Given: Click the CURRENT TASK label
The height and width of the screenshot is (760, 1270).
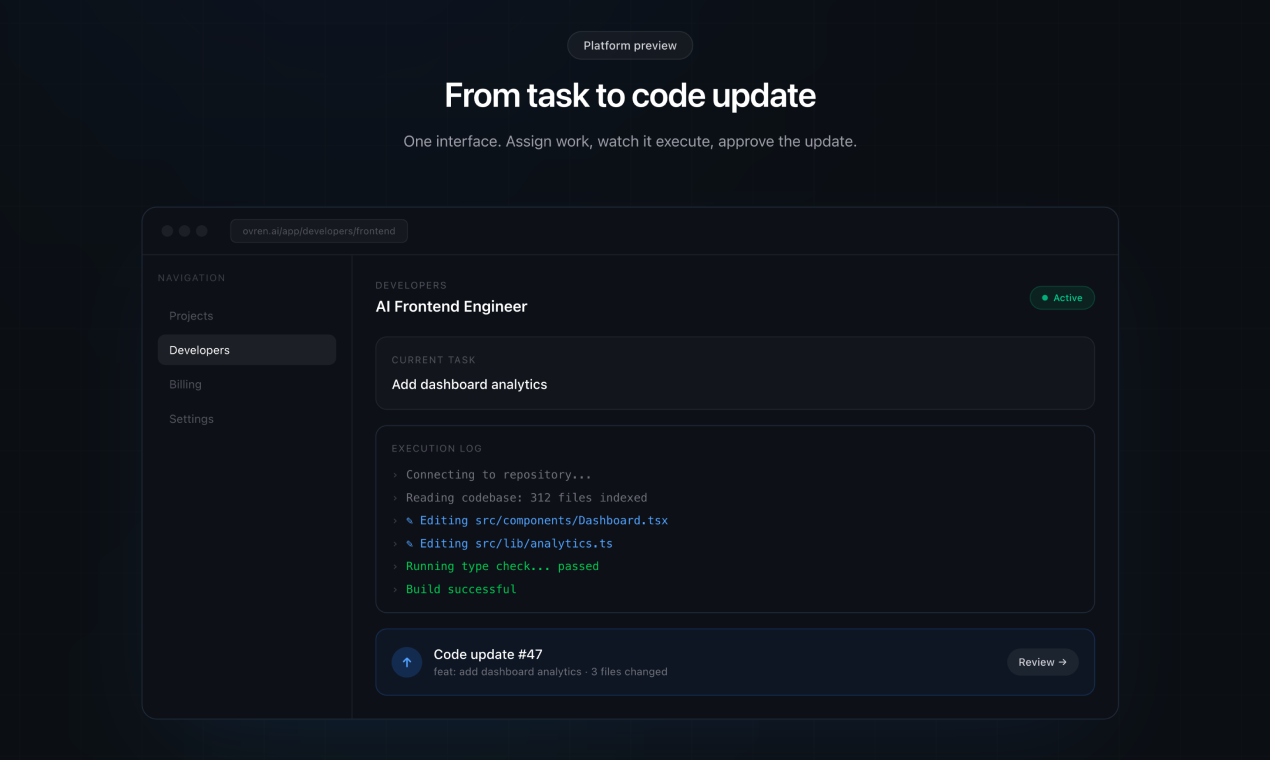Looking at the screenshot, I should (433, 360).
